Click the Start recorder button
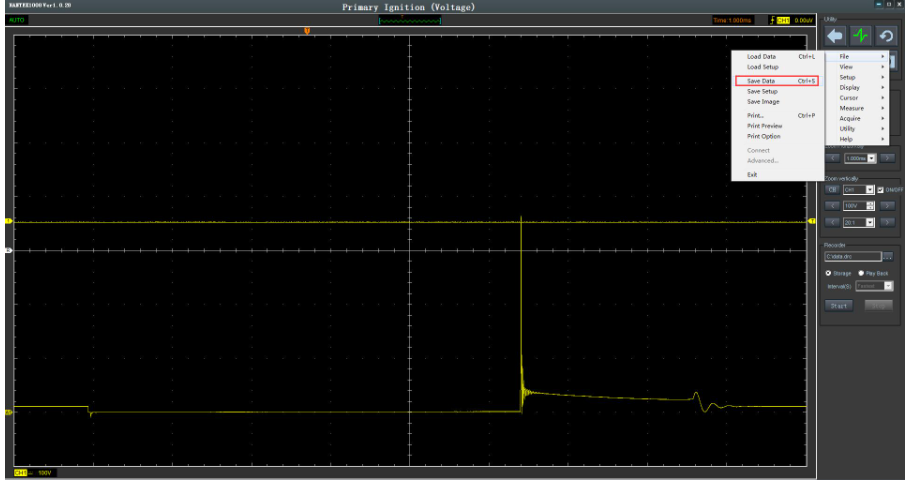This screenshot has width=909, height=483. (x=839, y=306)
